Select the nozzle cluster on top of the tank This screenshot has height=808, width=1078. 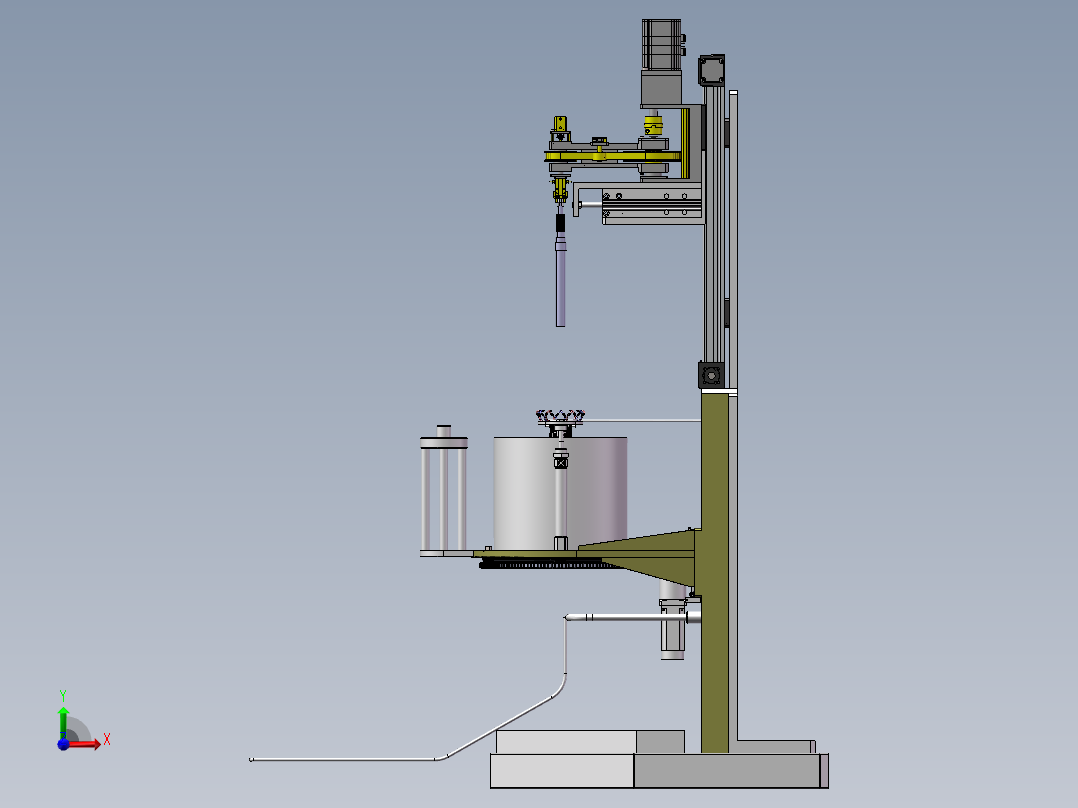click(x=560, y=418)
